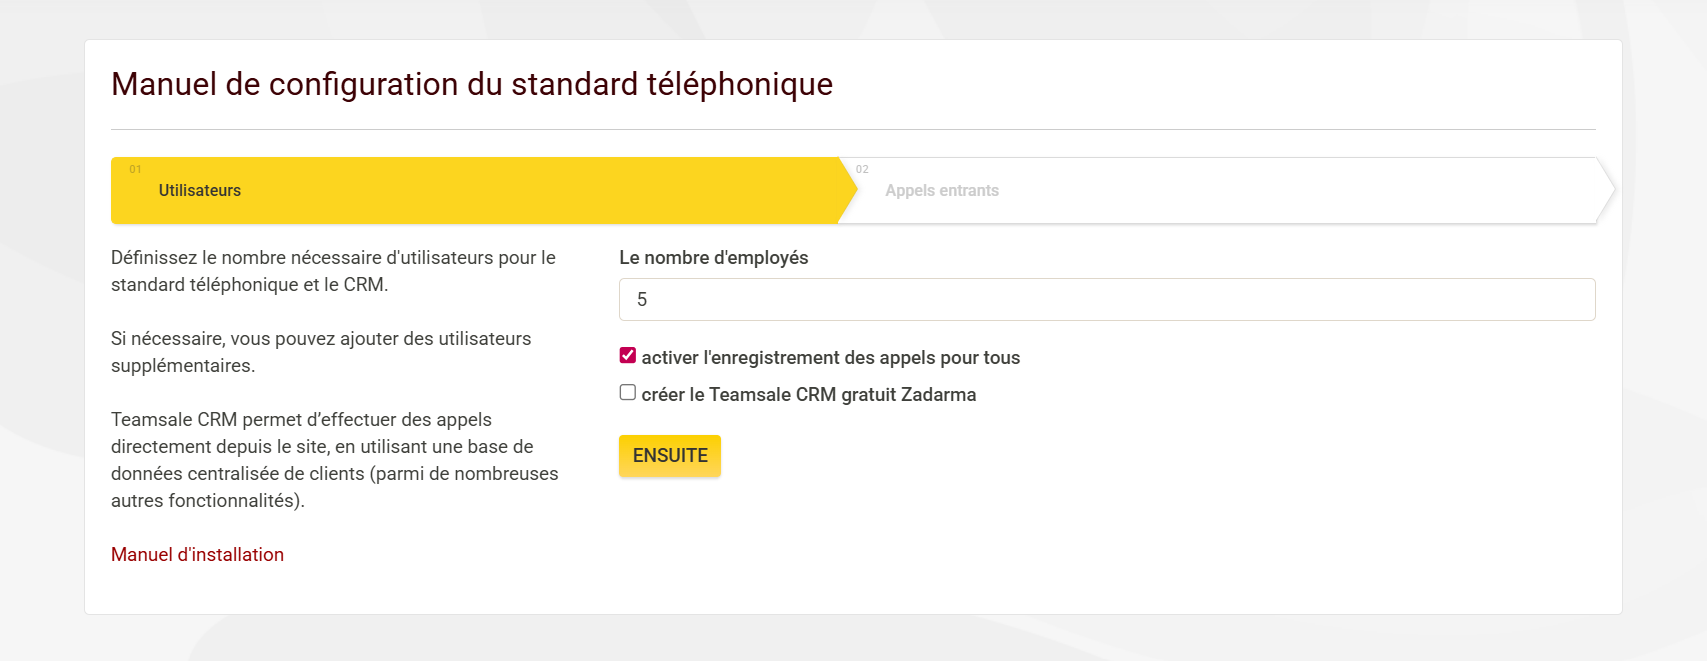Click the divider line under the title
Viewport: 1707px width, 661px height.
pos(853,130)
